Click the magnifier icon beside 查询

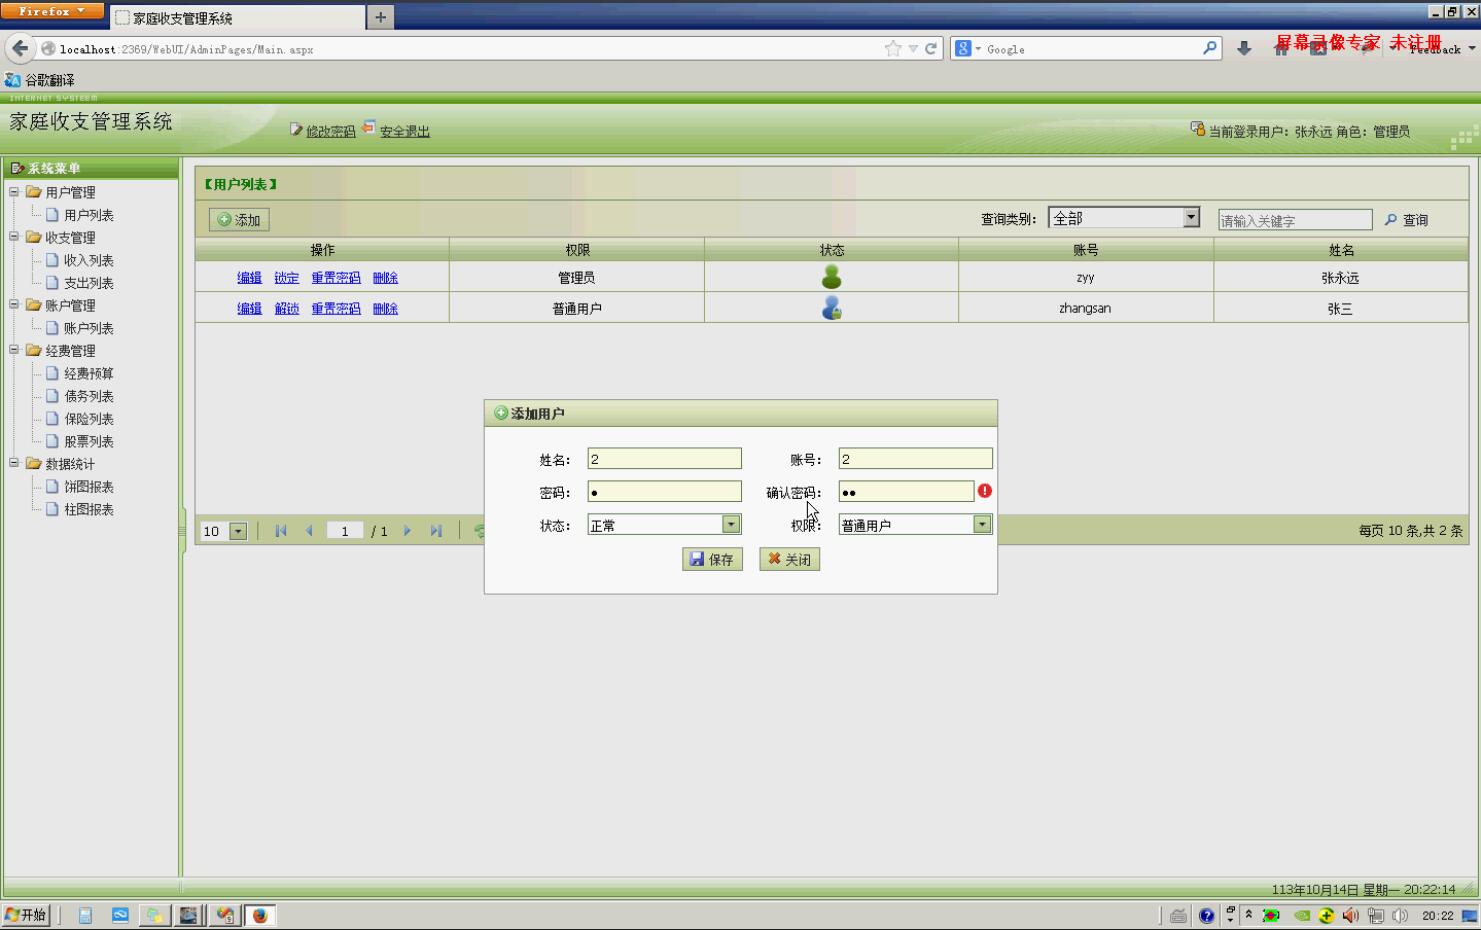(1390, 219)
